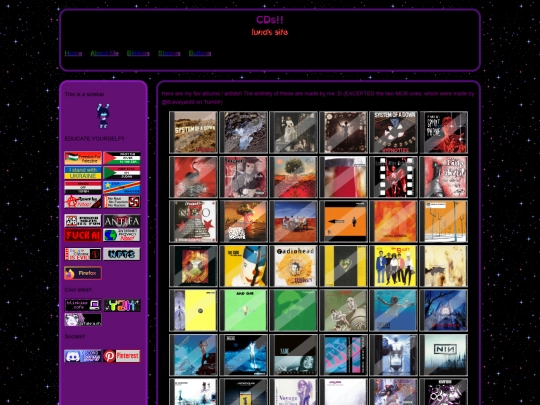Screen dimensions: 540x405
Task: Select the Radiohead Pablo Honey CD
Action: coord(293,266)
